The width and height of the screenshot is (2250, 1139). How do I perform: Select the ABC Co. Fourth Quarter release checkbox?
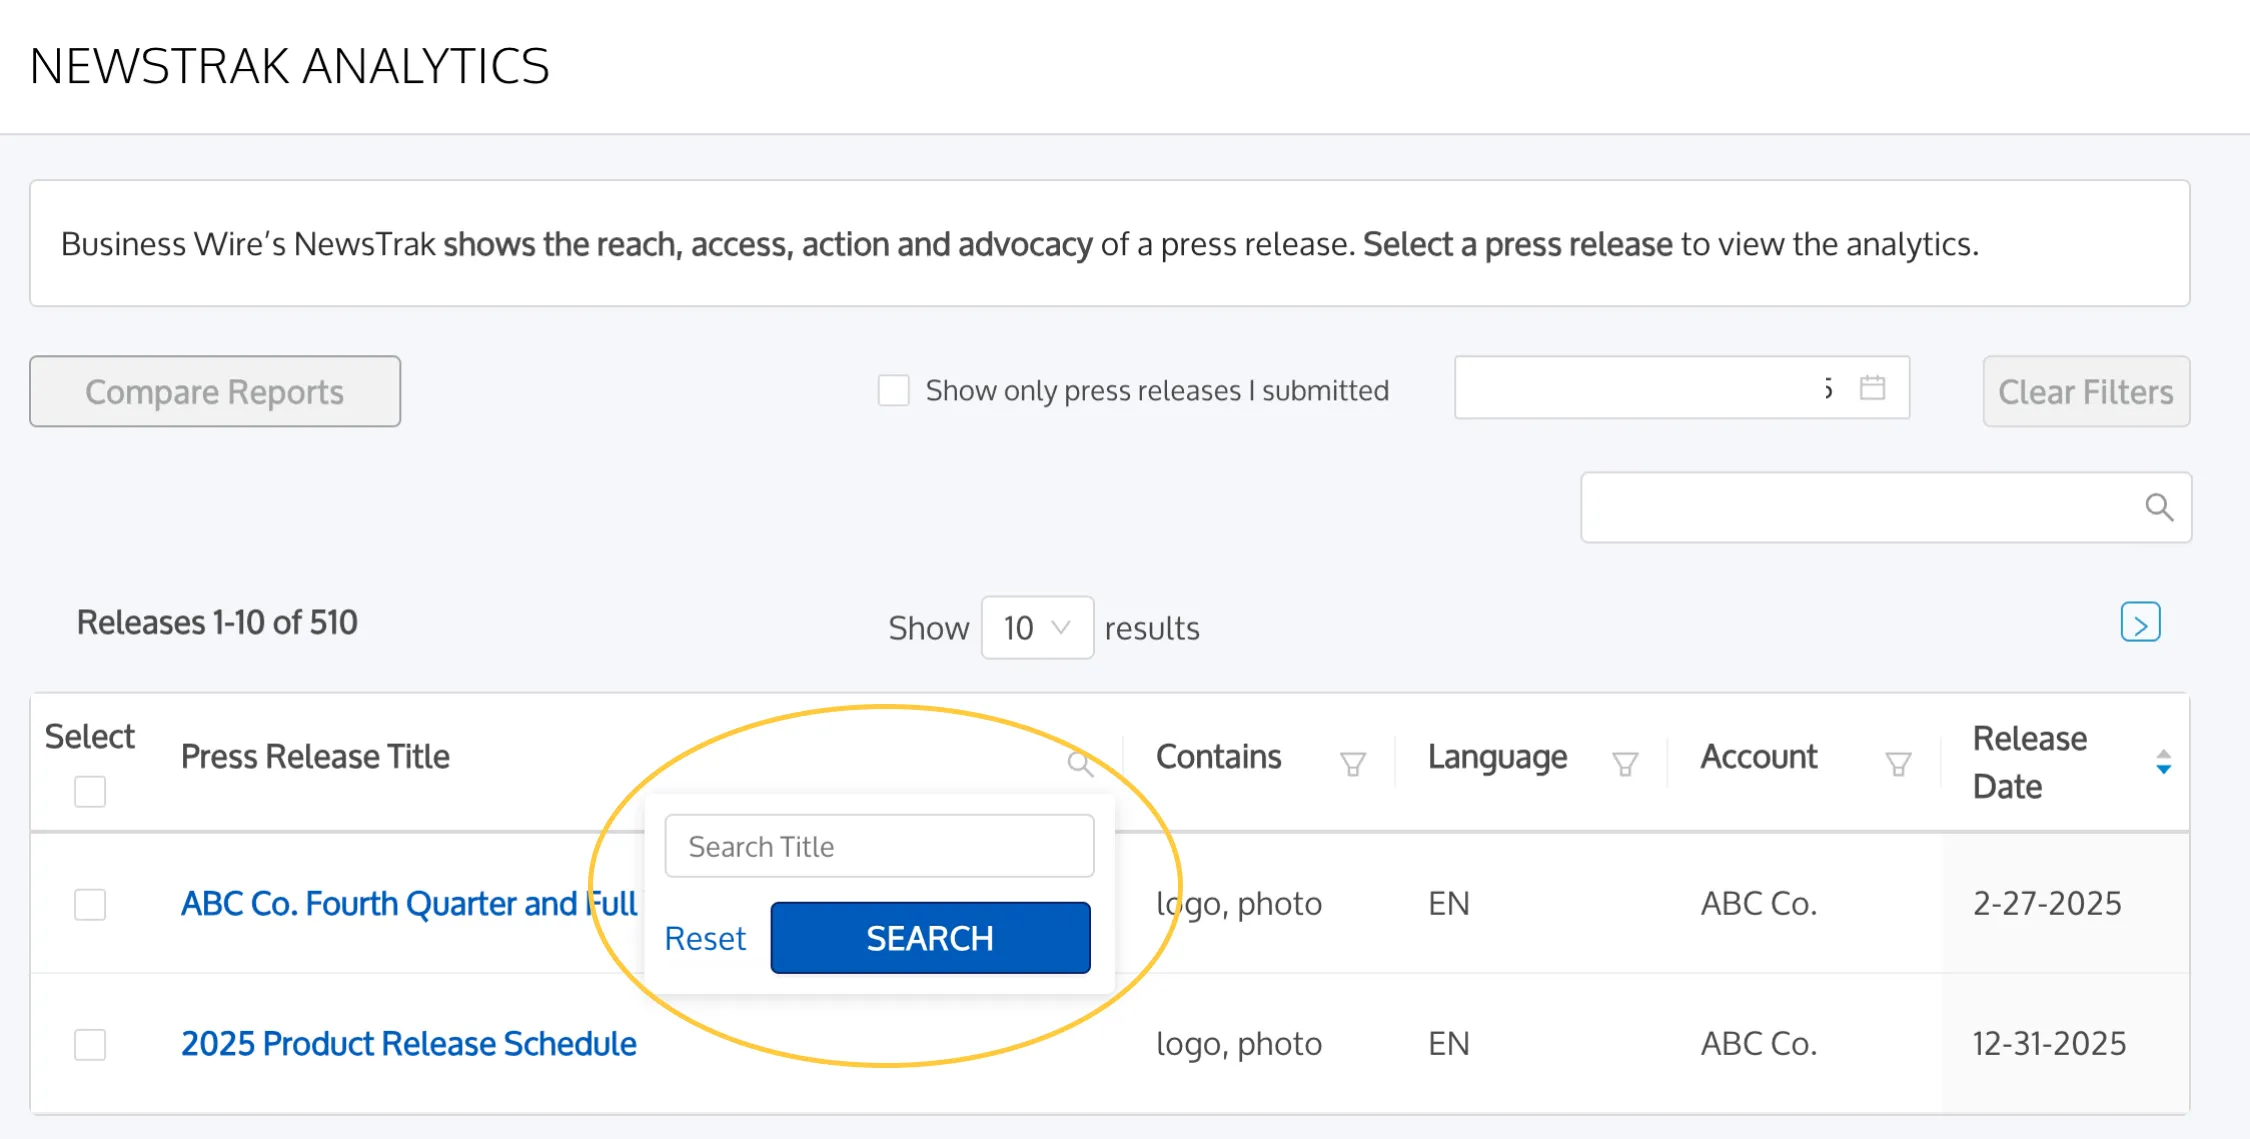(90, 904)
